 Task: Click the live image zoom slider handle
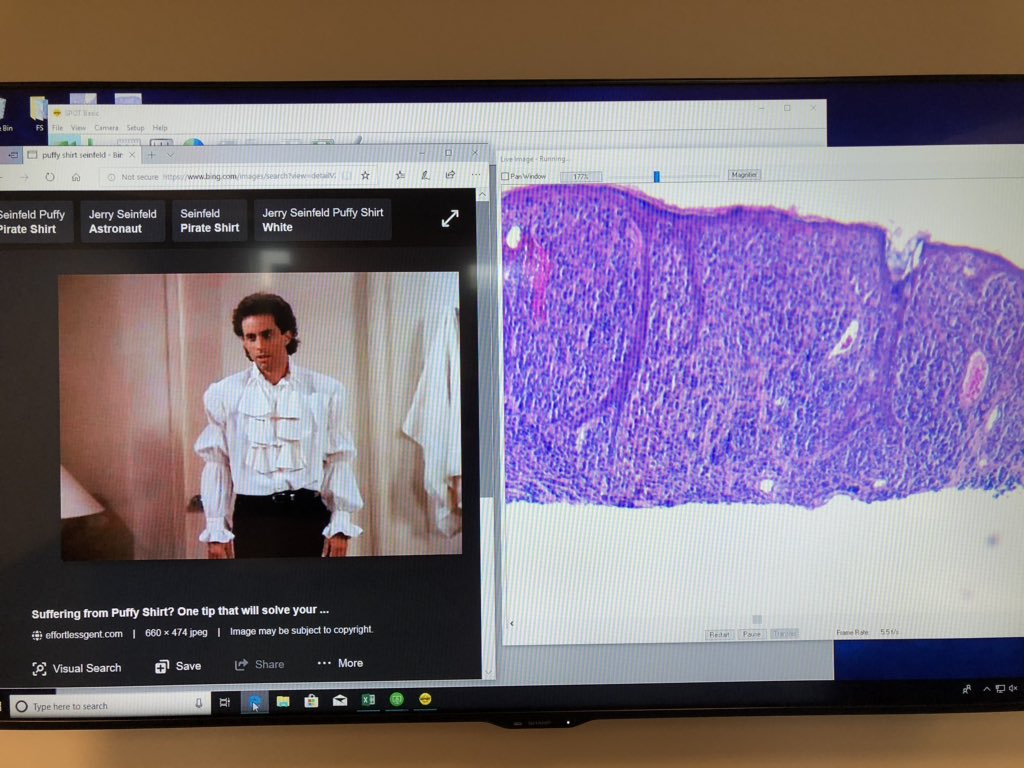(656, 176)
